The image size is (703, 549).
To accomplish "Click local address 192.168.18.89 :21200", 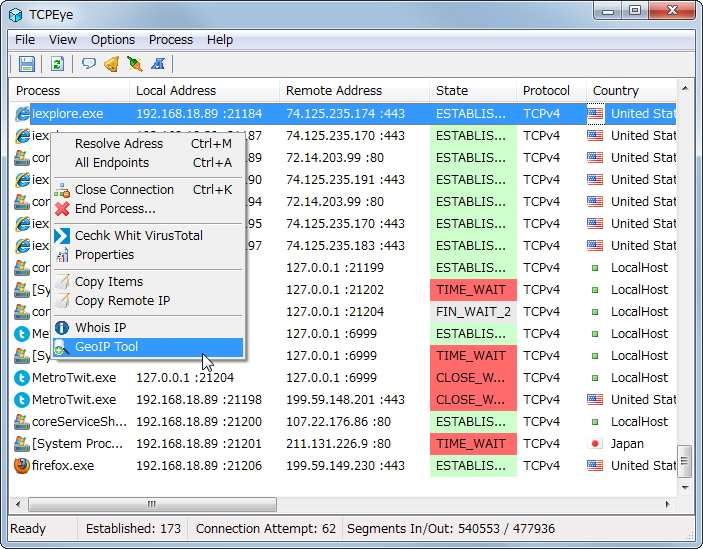I will tap(199, 422).
